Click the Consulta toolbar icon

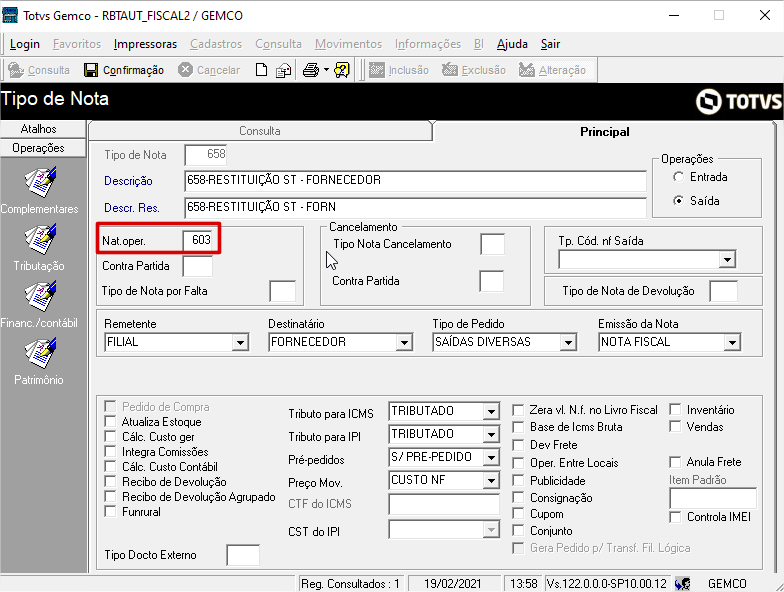pos(16,70)
